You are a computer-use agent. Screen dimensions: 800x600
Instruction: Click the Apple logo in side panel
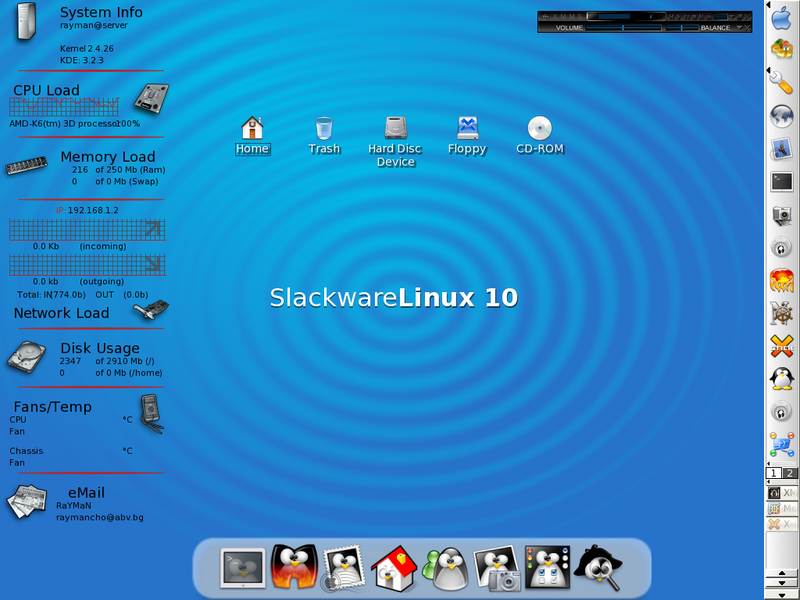point(782,18)
